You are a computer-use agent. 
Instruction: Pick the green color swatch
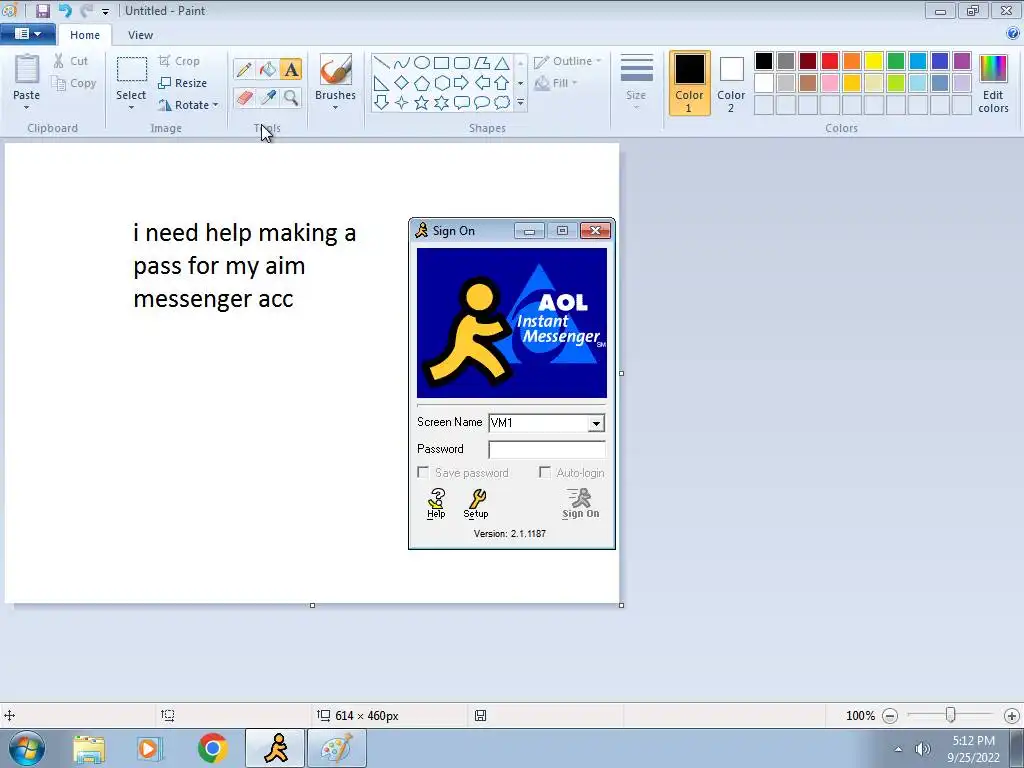tap(896, 61)
